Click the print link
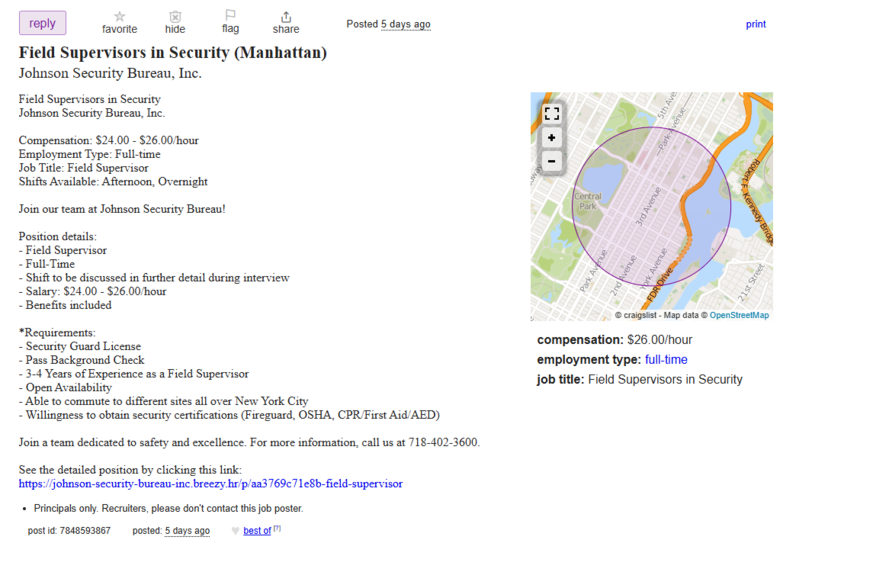This screenshot has height=588, width=889. pyautogui.click(x=755, y=24)
